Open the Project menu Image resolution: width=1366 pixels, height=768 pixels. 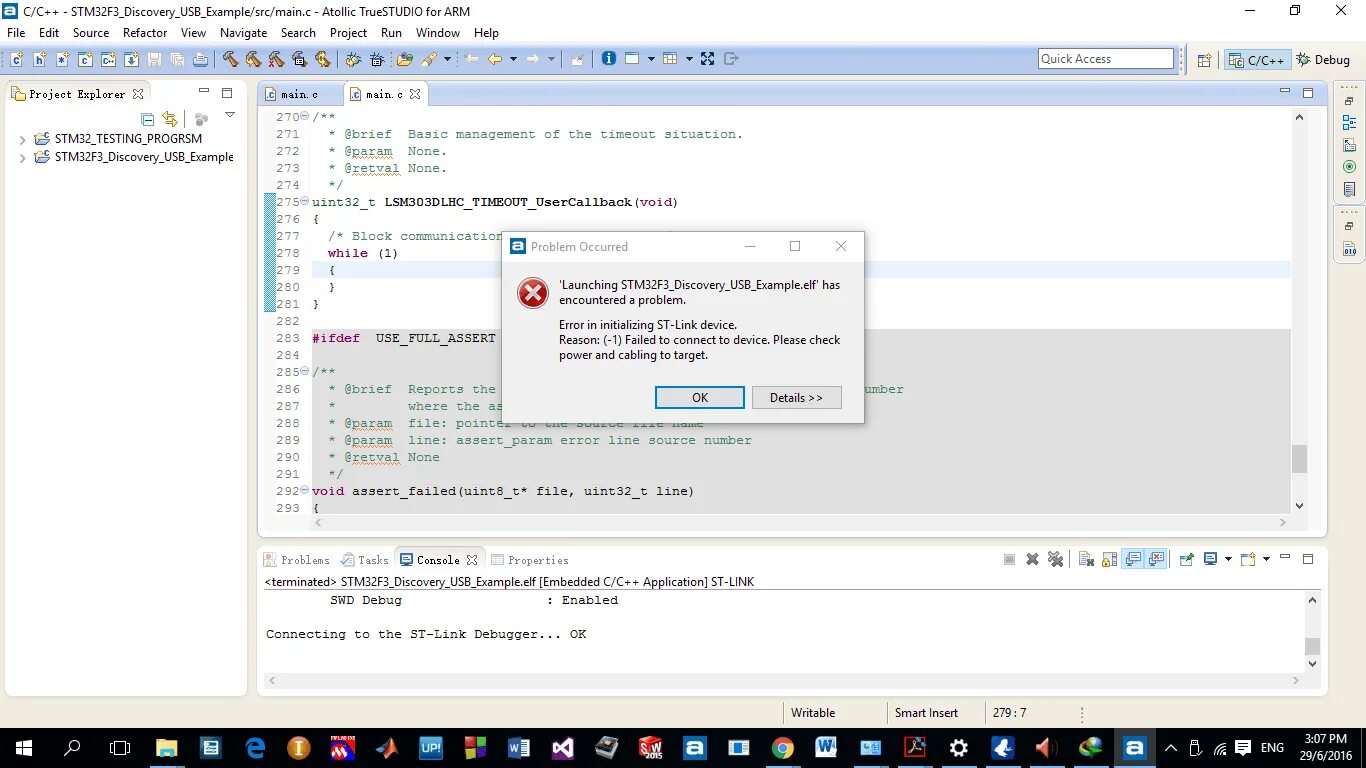[348, 33]
